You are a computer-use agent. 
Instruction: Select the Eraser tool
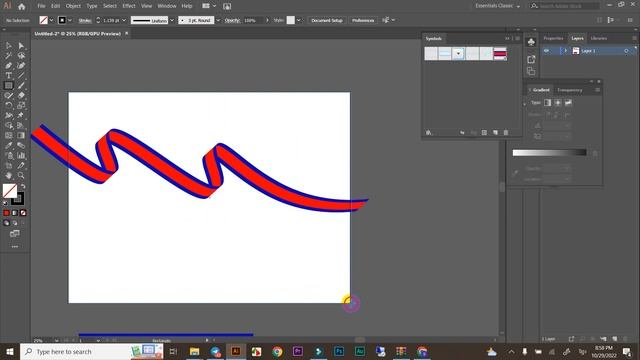click(21, 96)
